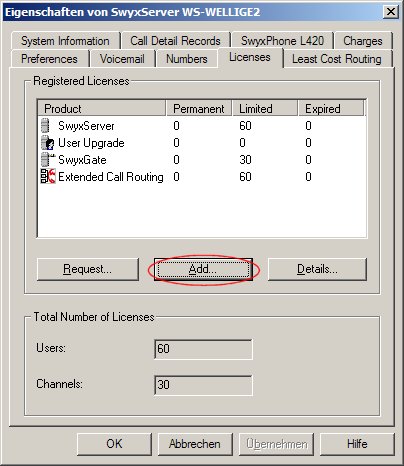Image resolution: width=404 pixels, height=466 pixels.
Task: Click the Channels count field
Action: [x=203, y=385]
